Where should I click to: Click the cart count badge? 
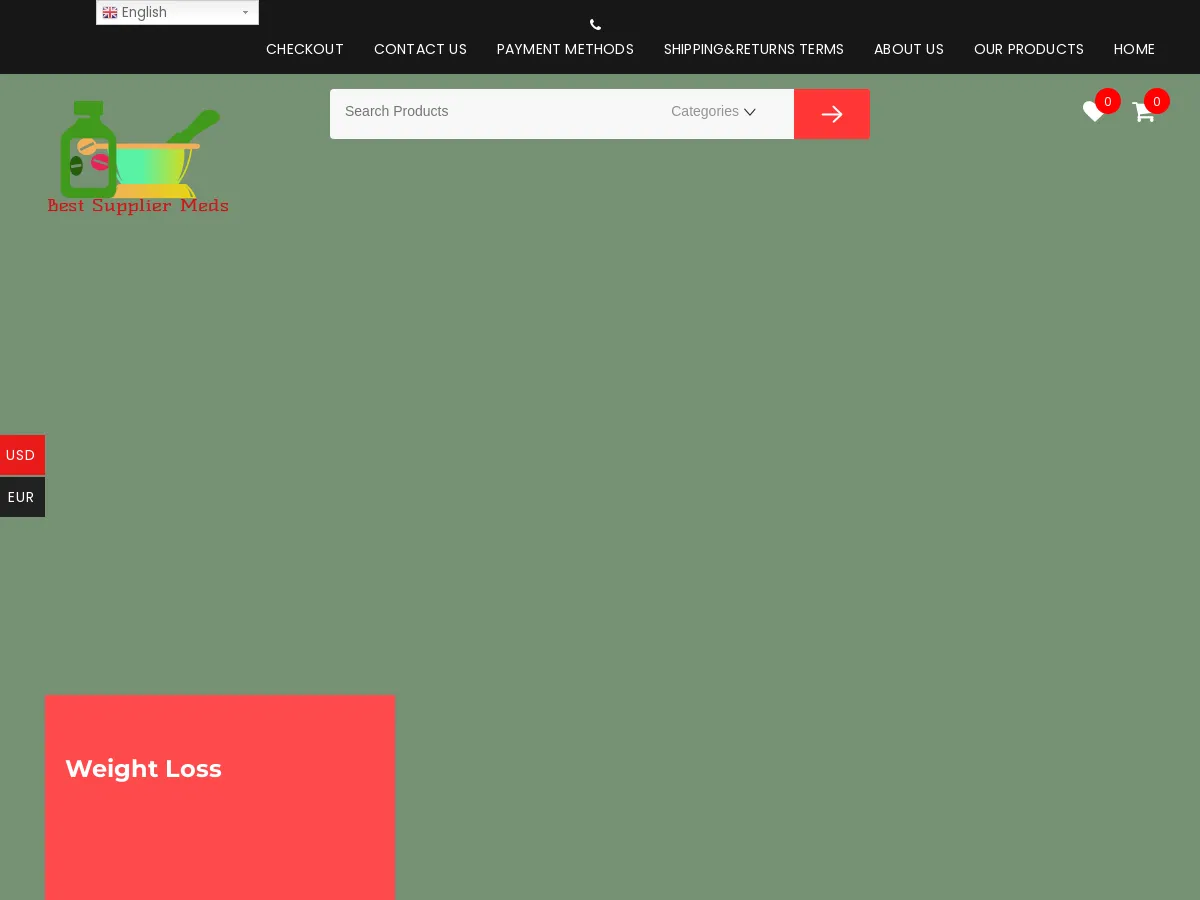click(1156, 101)
